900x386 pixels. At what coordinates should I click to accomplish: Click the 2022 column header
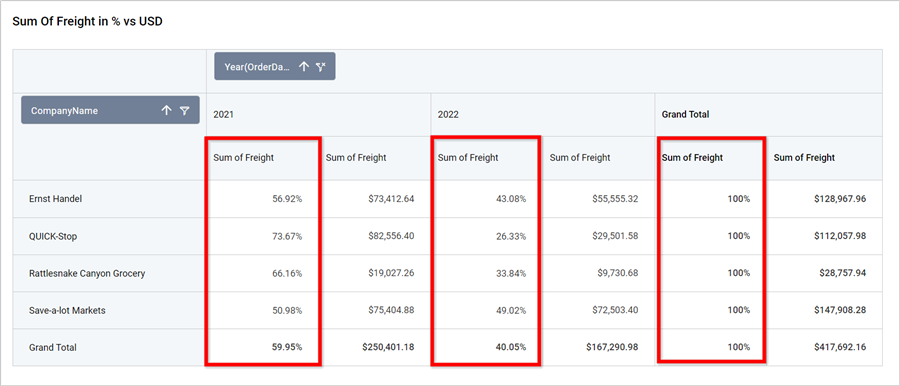[448, 114]
